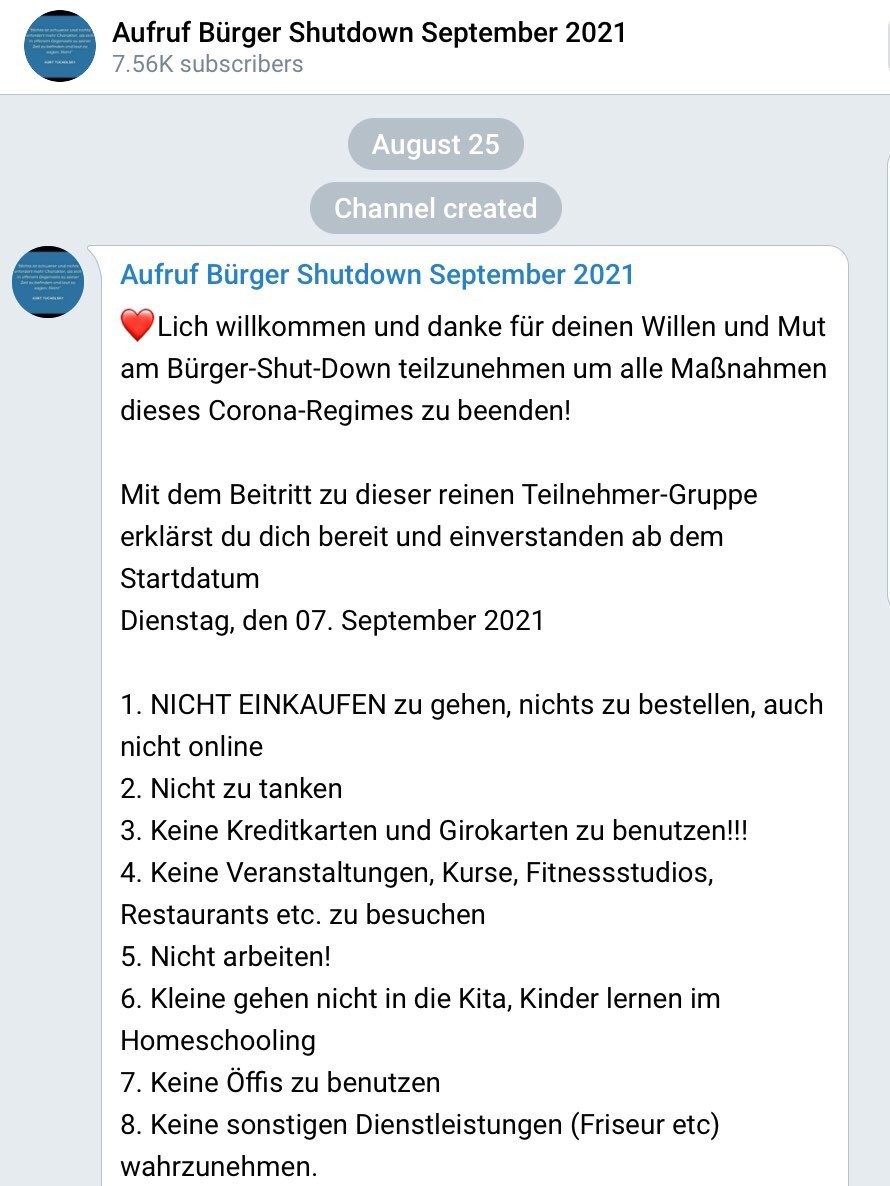Image resolution: width=890 pixels, height=1186 pixels.
Task: Click the welcome paragraph mentioning Corona-Regimes
Action: 473,368
